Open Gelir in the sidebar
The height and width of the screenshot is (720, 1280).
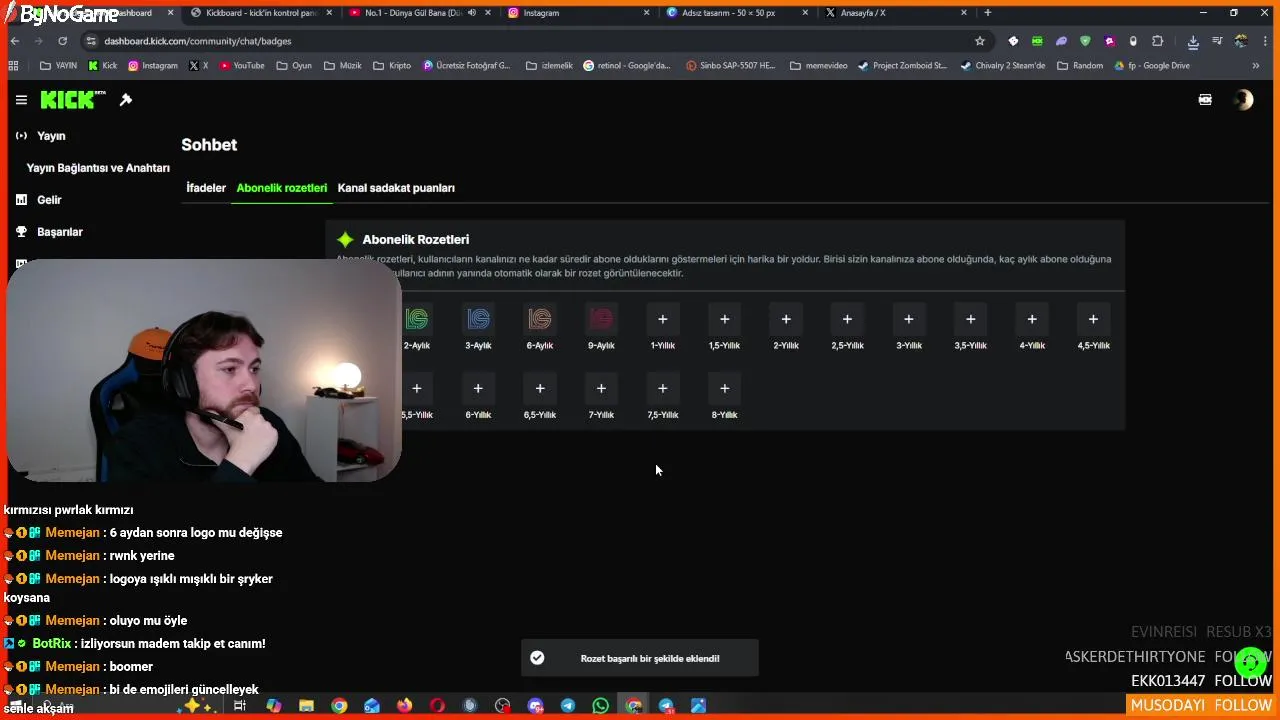pos(49,200)
